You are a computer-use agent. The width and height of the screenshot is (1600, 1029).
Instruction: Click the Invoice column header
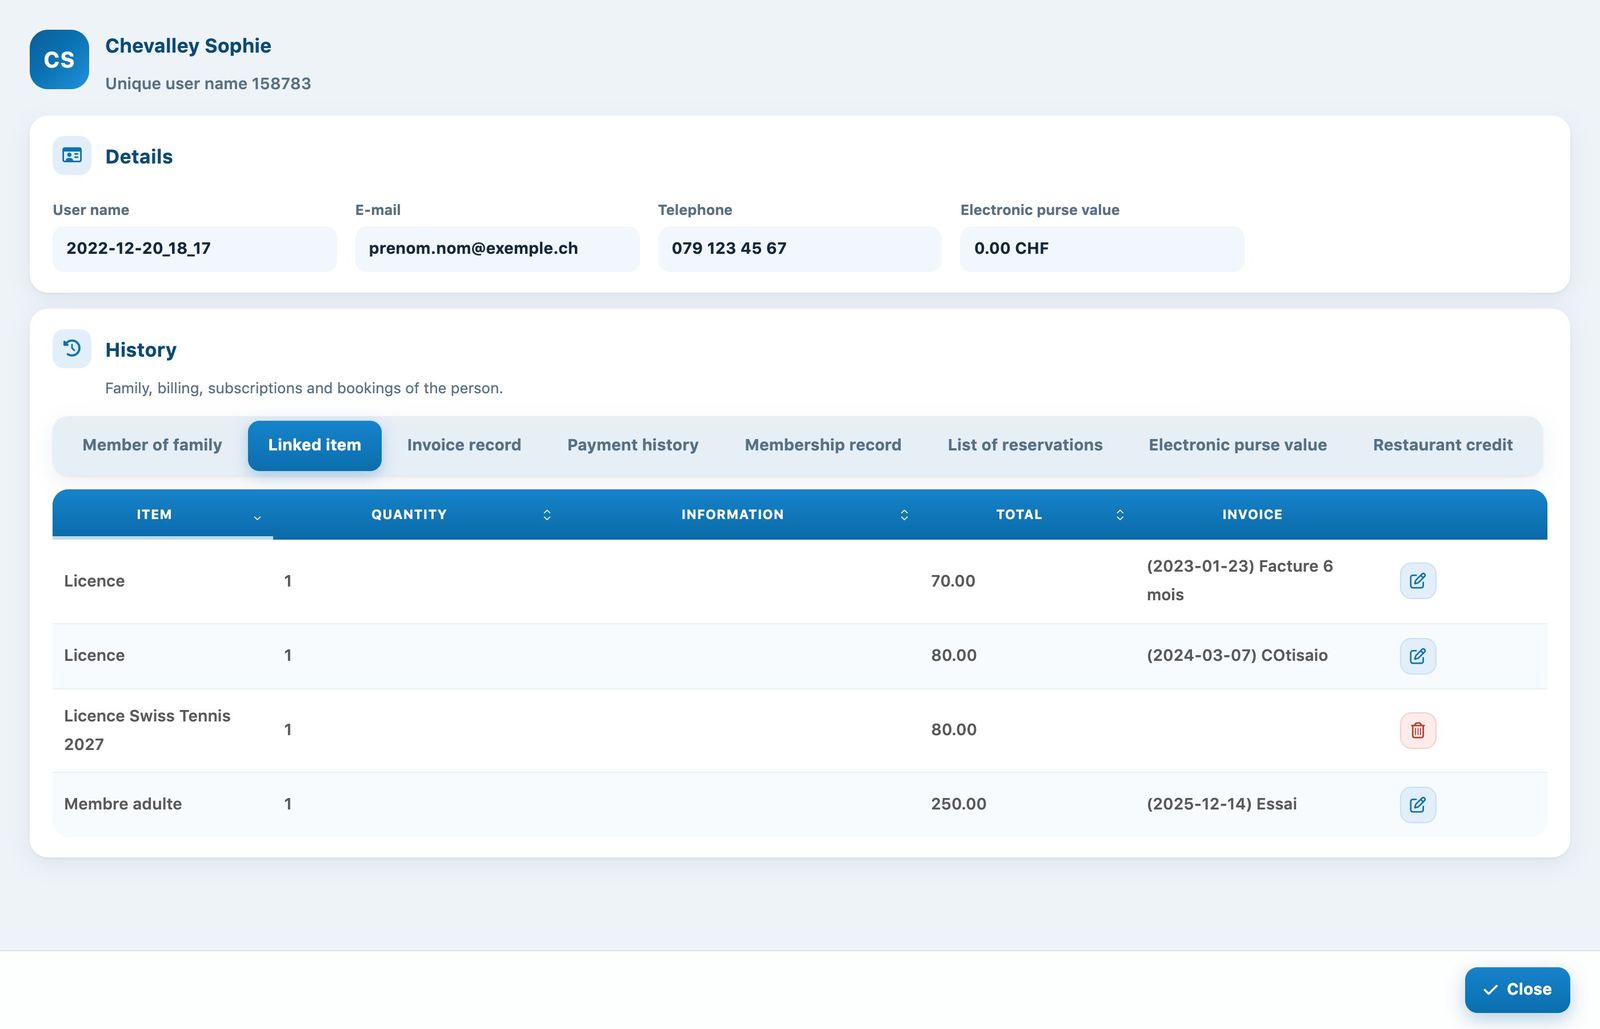(1252, 515)
